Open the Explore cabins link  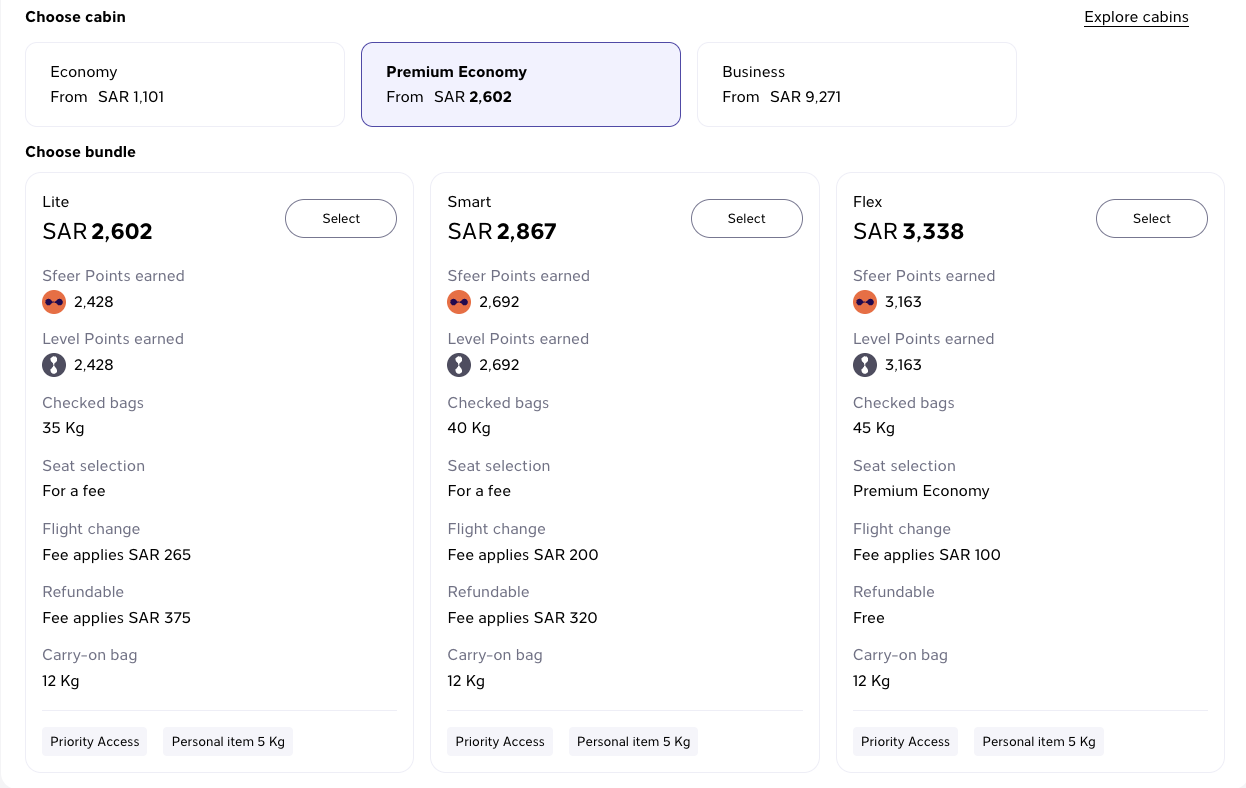tap(1136, 17)
